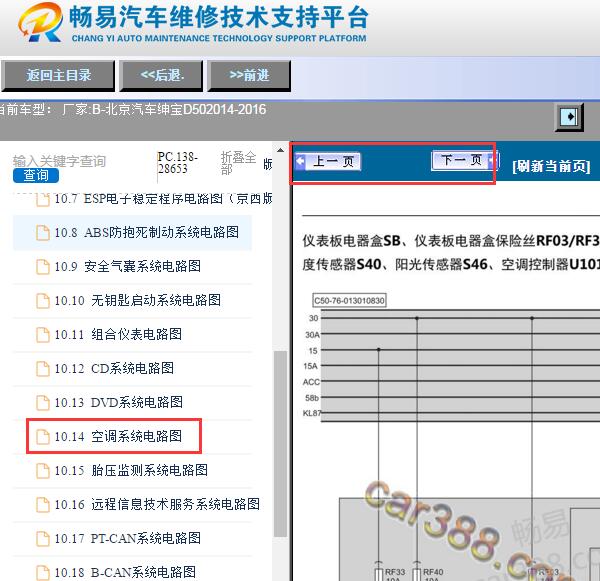600x581 pixels.
Task: Open 10.18 B-CAN系统电路图
Action: pos(125,573)
